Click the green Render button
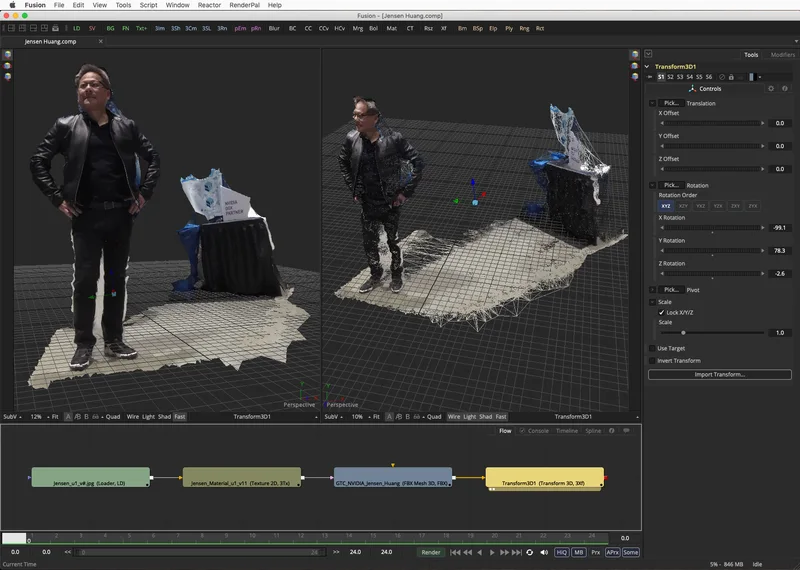Image resolution: width=800 pixels, height=570 pixels. click(431, 552)
